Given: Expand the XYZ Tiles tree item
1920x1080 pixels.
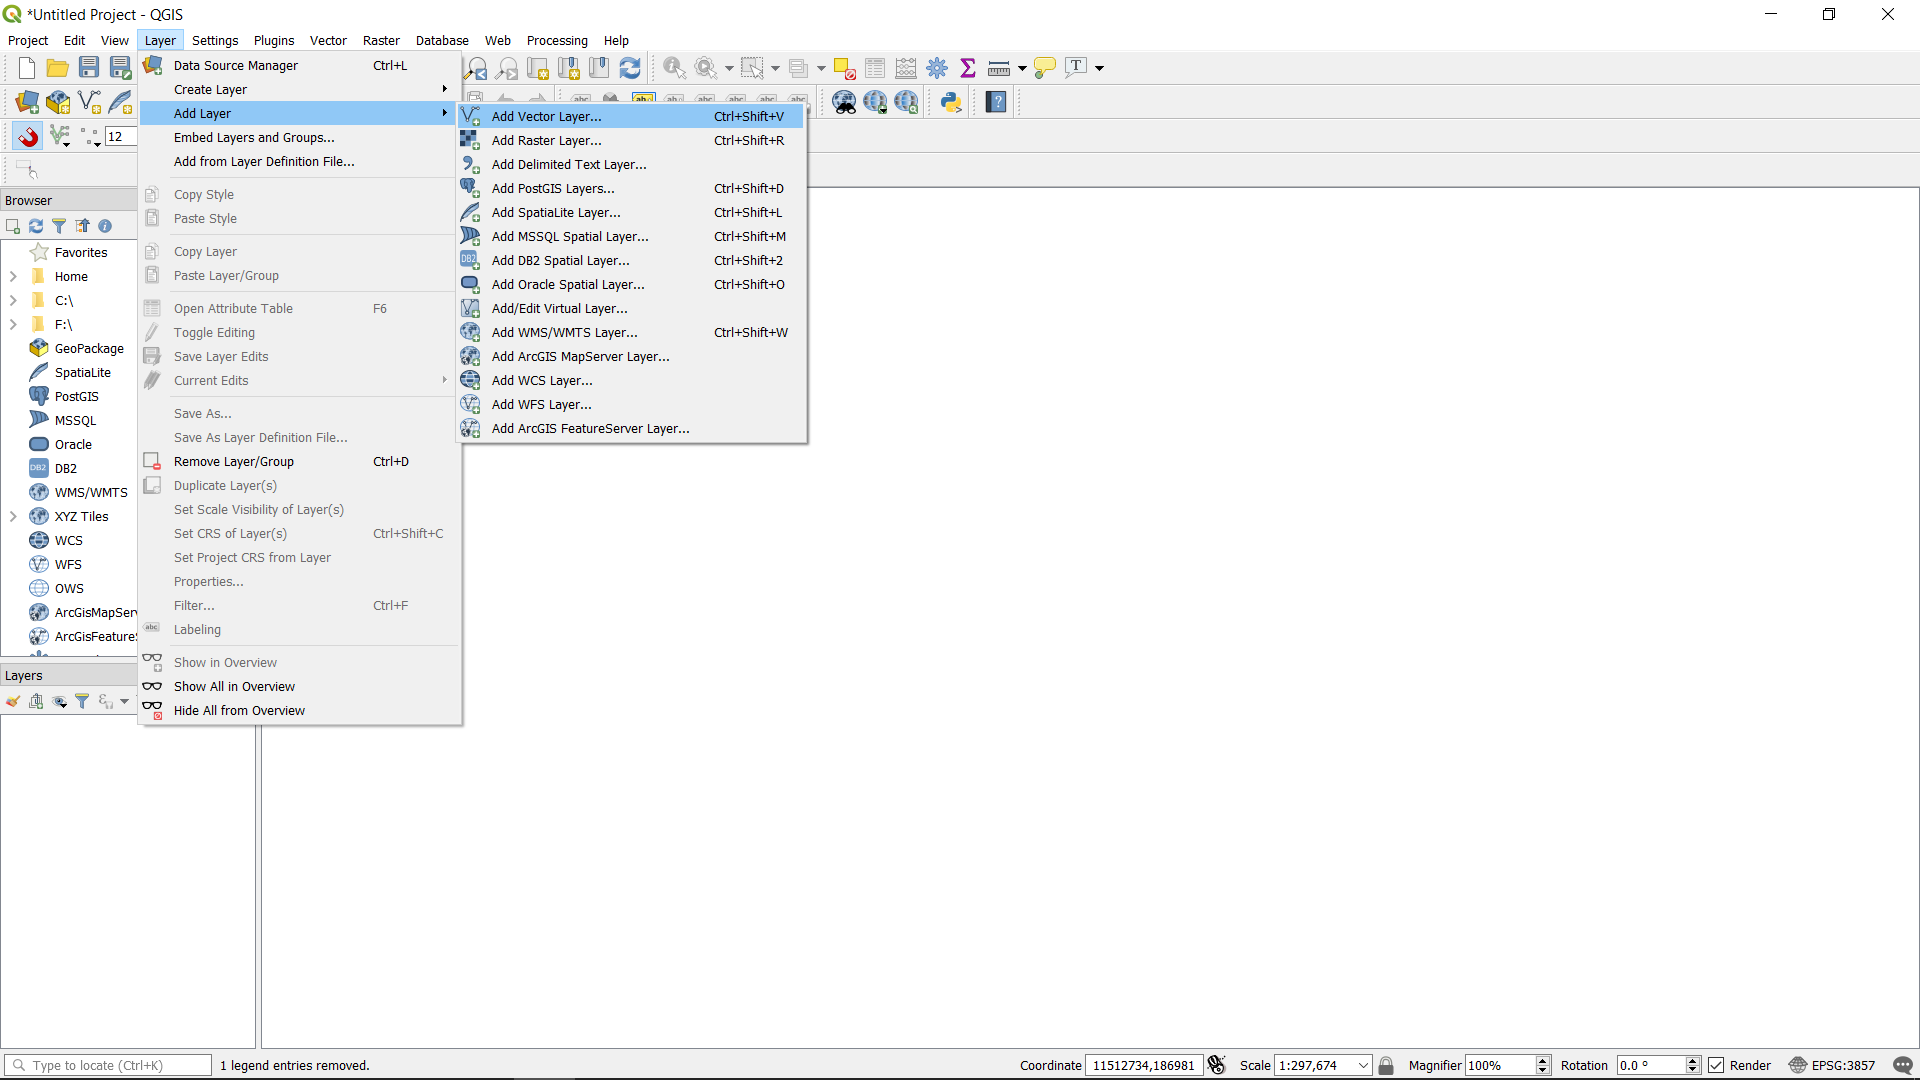Looking at the screenshot, I should [x=13, y=517].
